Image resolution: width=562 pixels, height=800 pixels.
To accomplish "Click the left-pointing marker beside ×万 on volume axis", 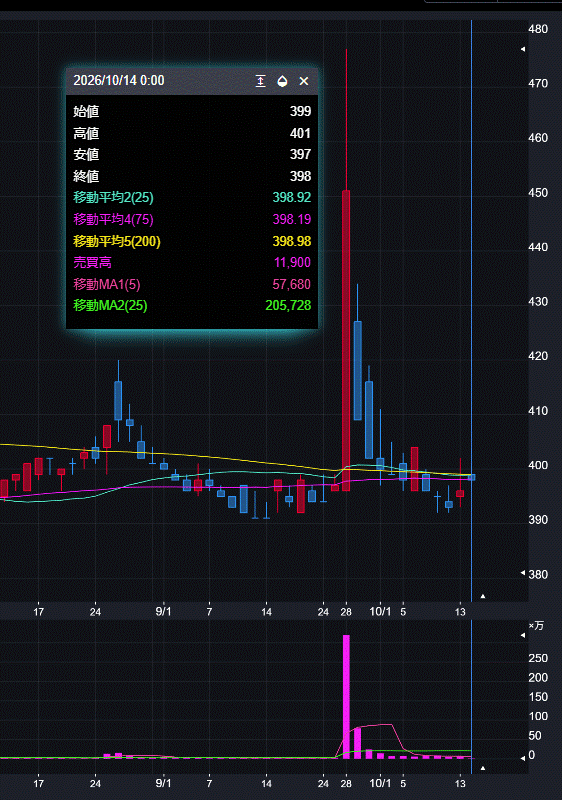I will pos(523,635).
